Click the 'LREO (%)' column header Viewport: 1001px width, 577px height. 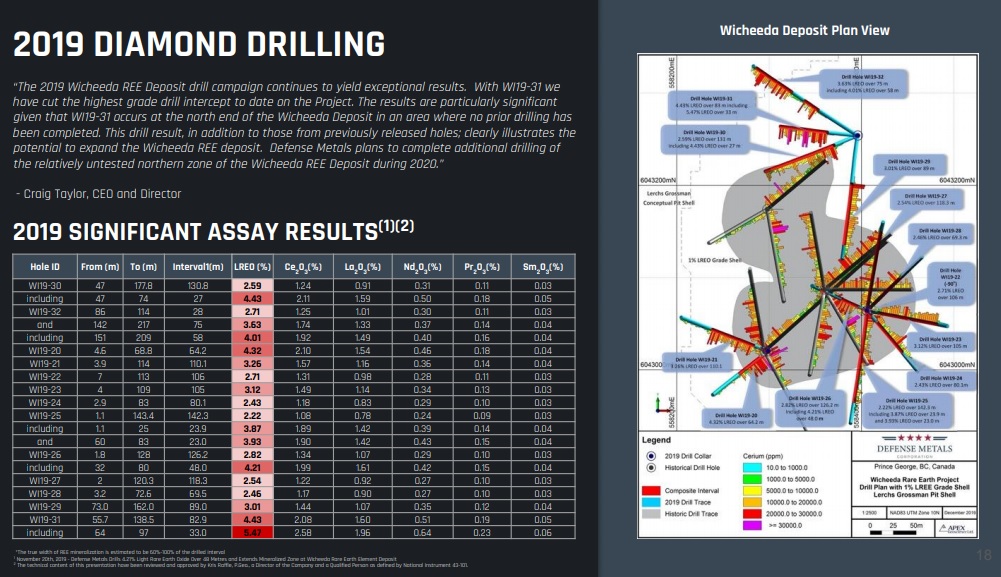252,266
